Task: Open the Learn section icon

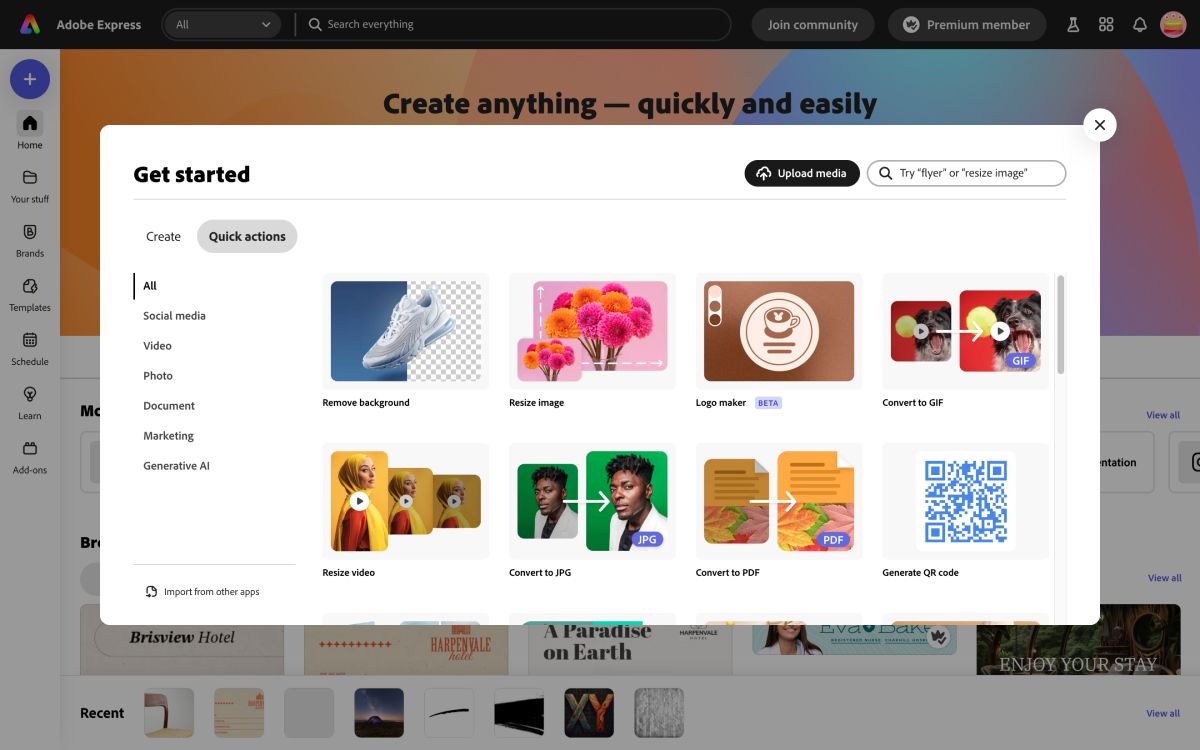Action: pos(29,399)
